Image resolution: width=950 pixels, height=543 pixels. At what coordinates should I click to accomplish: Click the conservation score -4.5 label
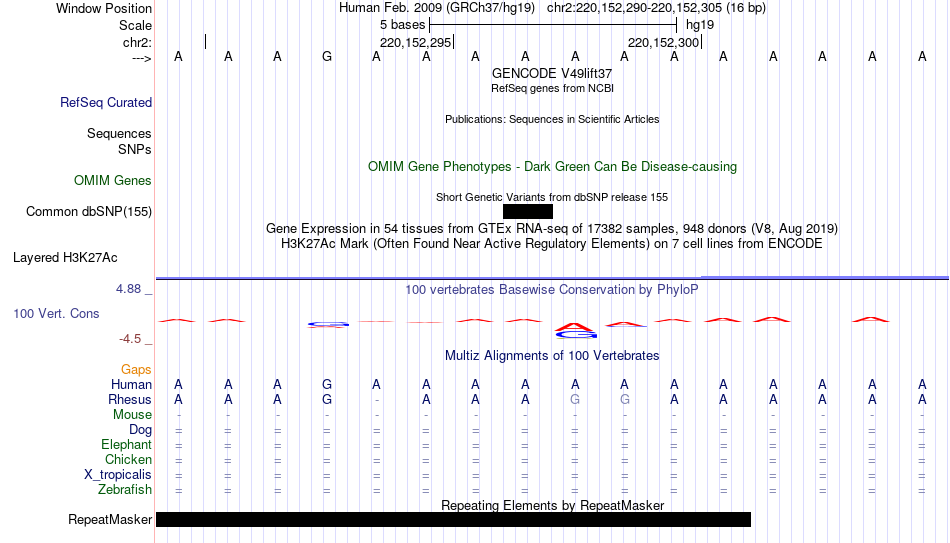[130, 339]
